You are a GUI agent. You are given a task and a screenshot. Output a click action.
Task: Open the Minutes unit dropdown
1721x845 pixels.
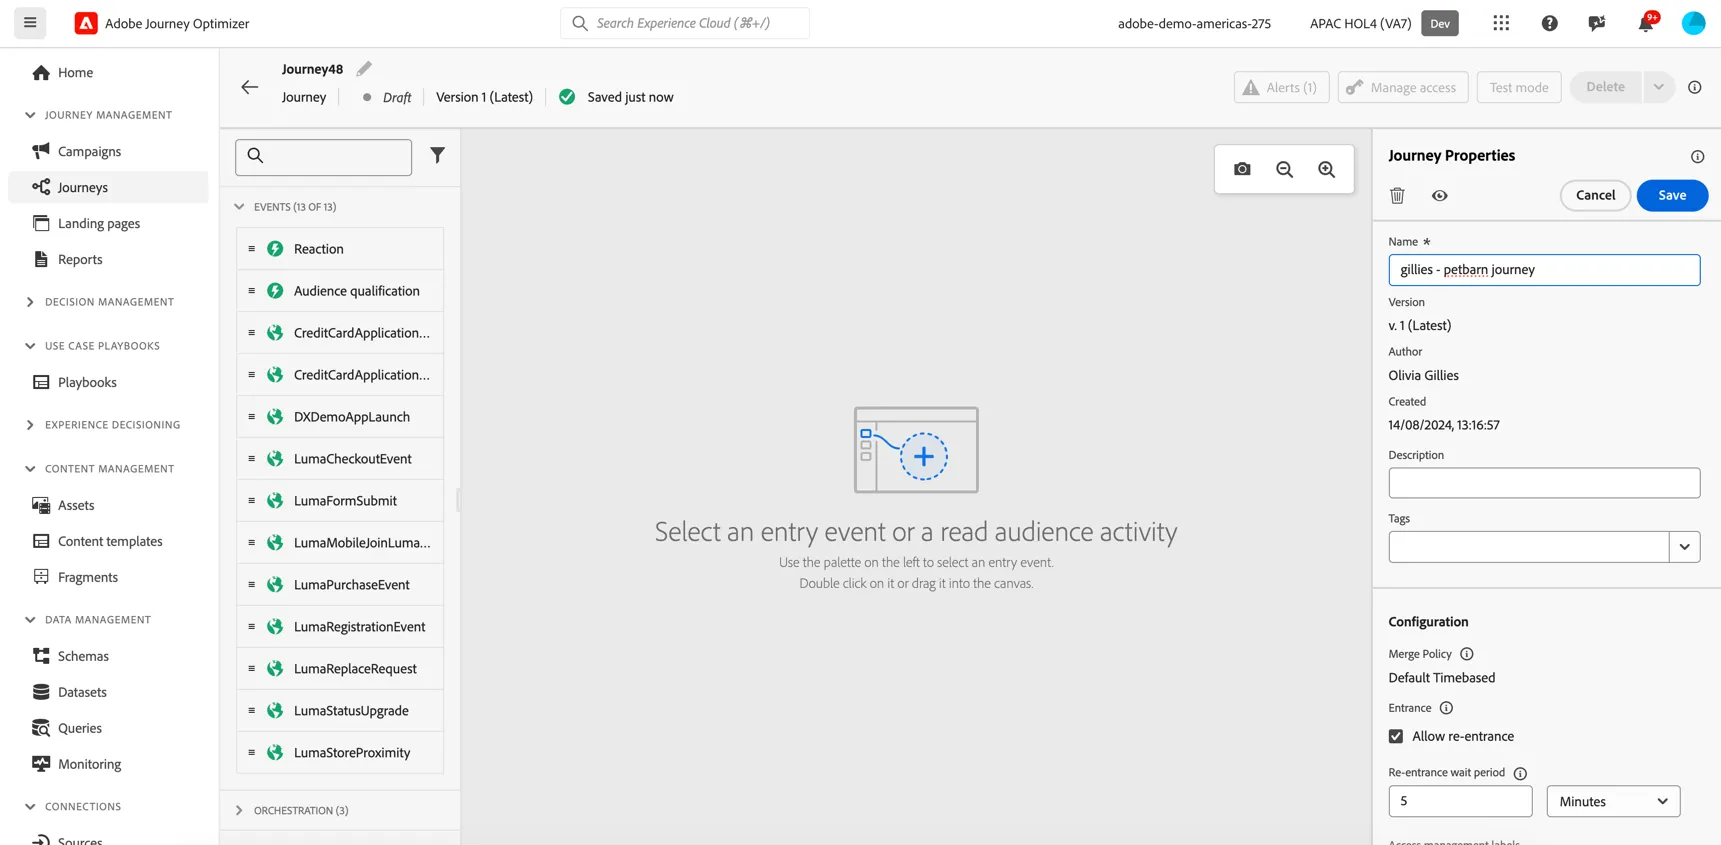pos(1613,801)
